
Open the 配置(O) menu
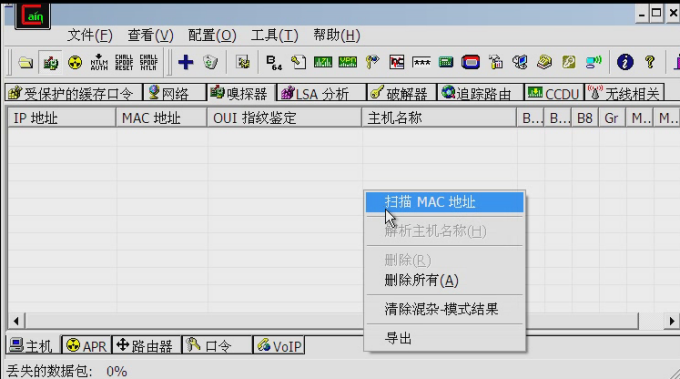(x=212, y=35)
